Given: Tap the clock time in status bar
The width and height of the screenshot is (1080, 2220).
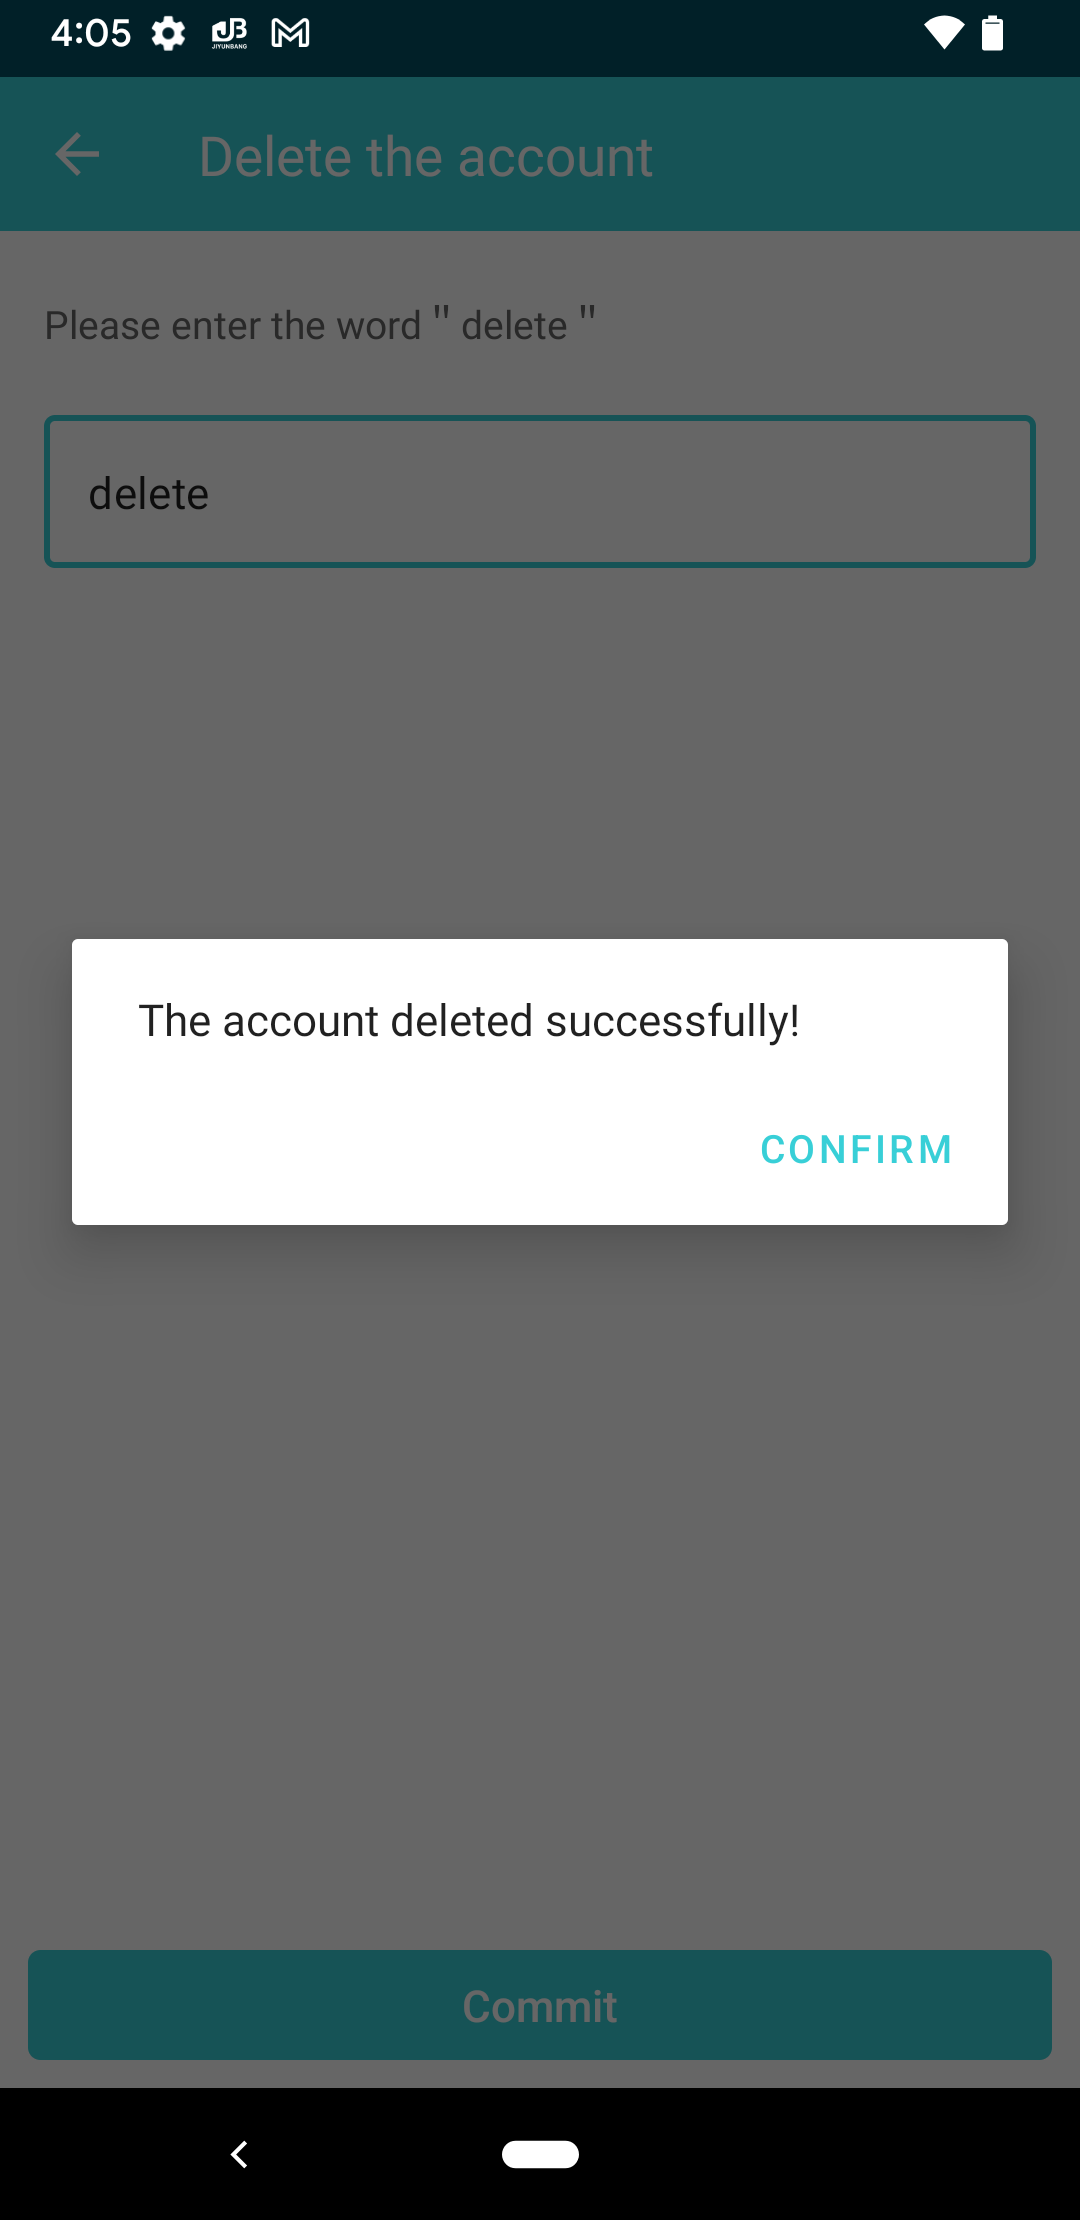Looking at the screenshot, I should click(x=90, y=33).
